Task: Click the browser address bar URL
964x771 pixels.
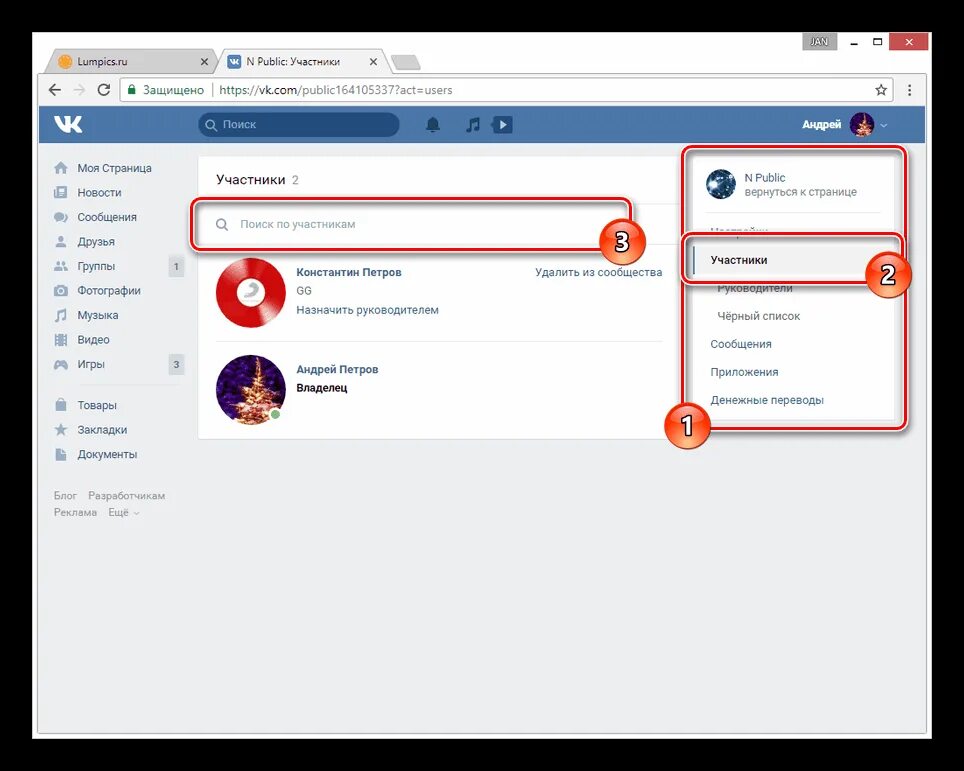Action: pos(336,90)
